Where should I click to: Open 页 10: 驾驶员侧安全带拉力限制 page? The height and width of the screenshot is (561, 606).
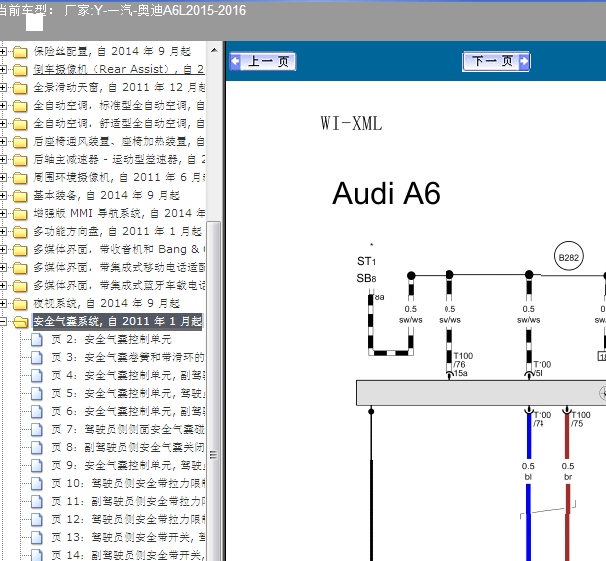point(128,483)
